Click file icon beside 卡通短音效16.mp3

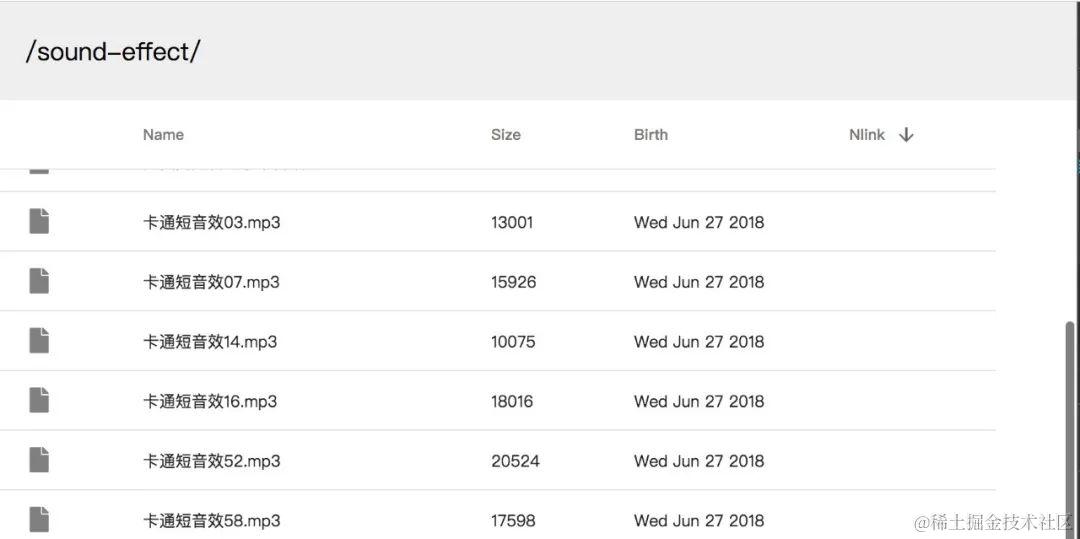pyautogui.click(x=39, y=401)
